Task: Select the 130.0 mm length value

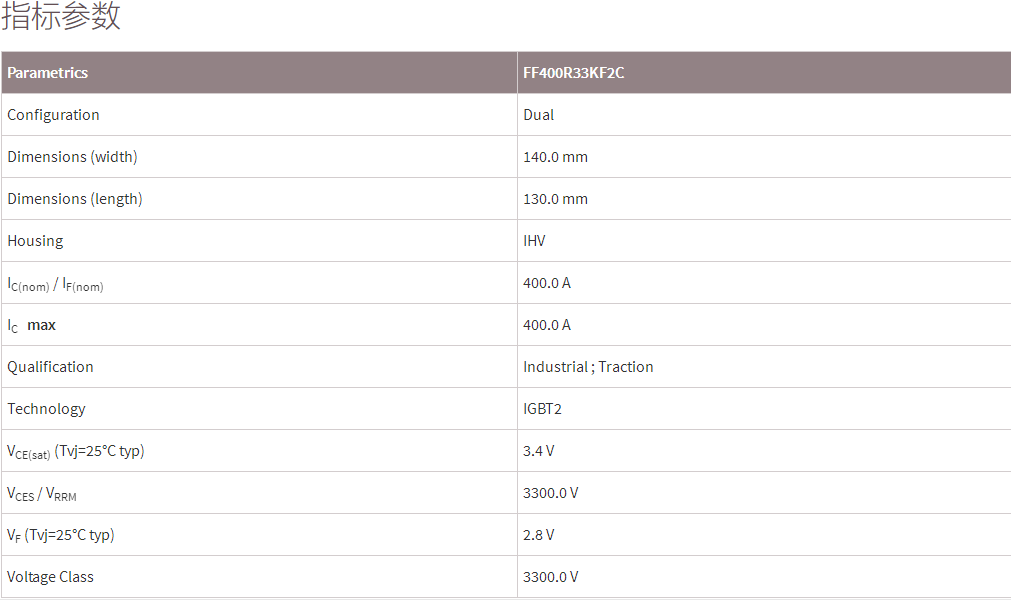Action: coord(555,199)
